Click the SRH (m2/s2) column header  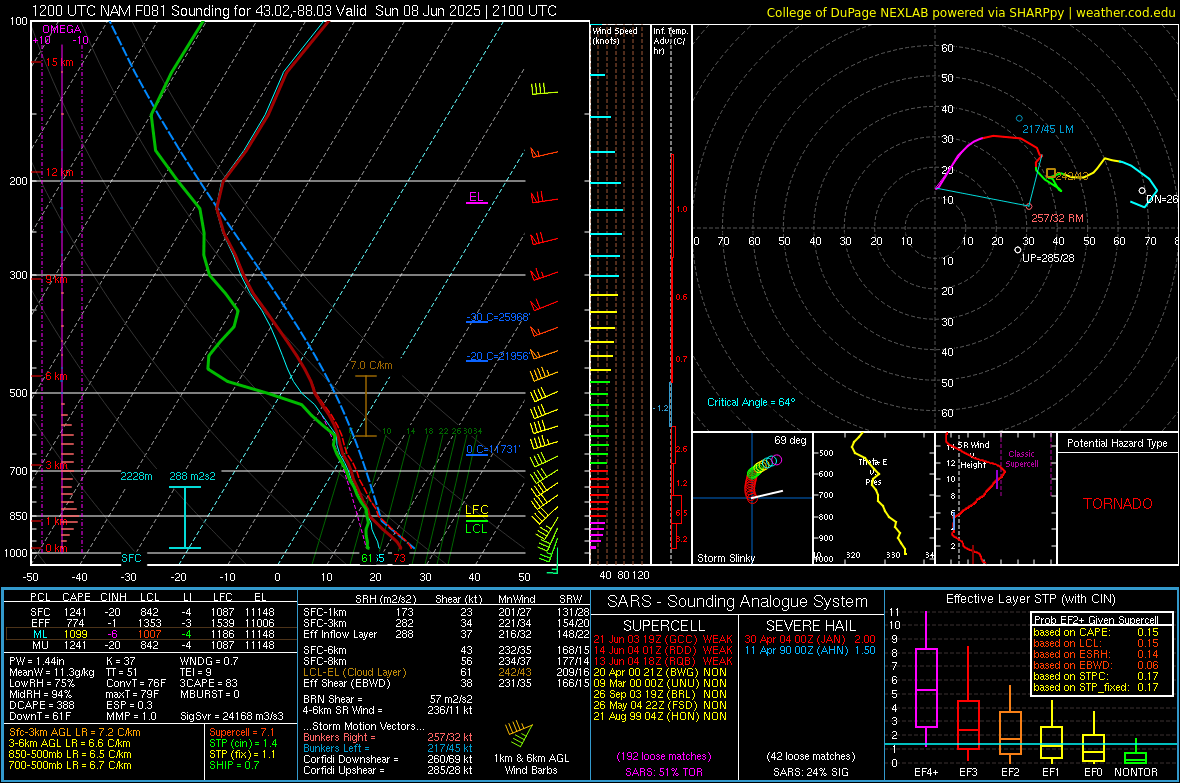[387, 599]
